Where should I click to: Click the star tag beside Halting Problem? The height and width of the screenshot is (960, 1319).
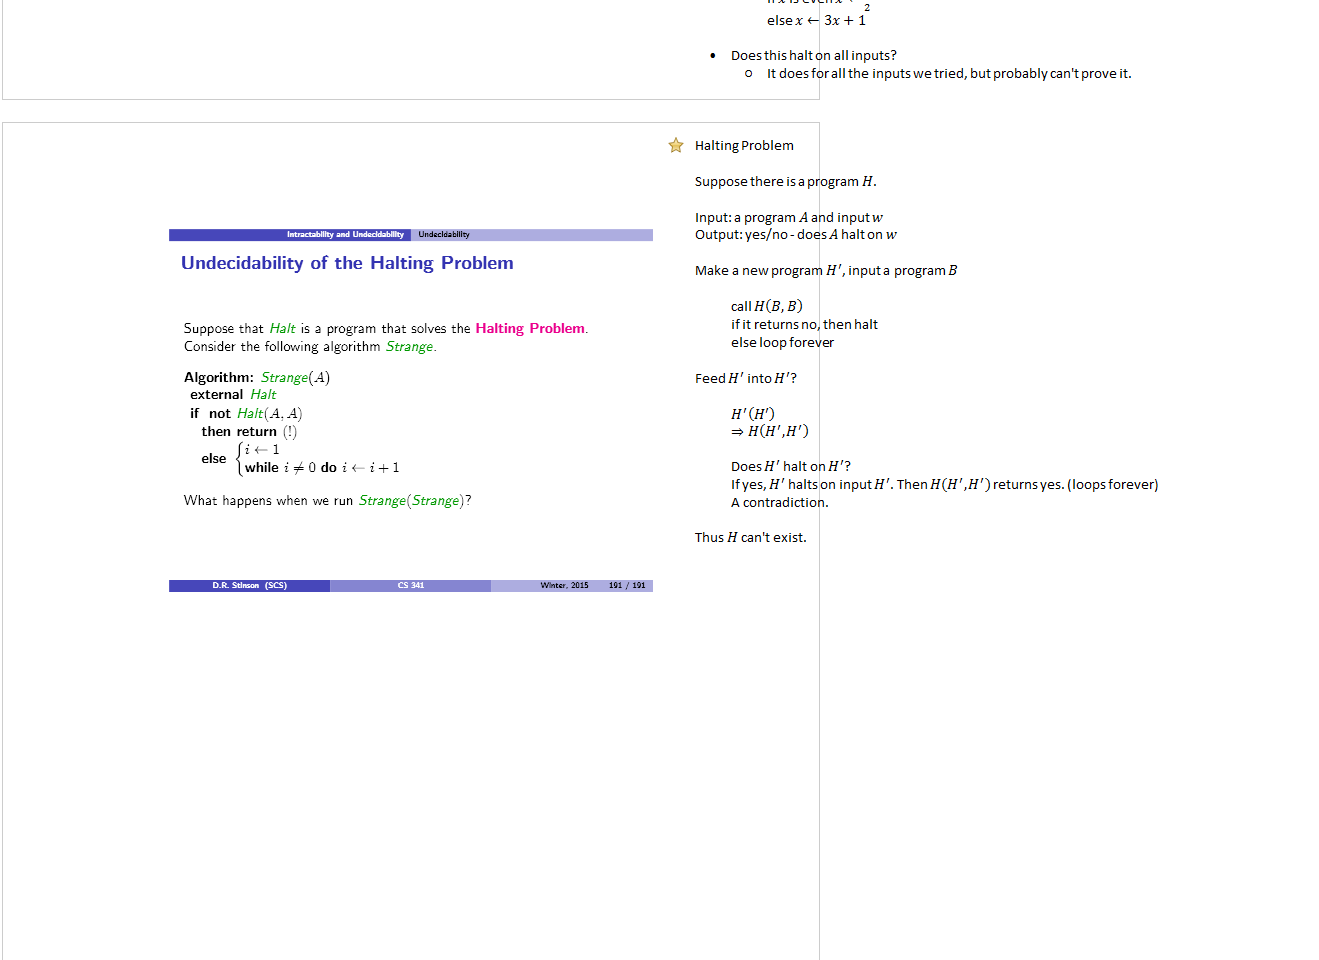tap(676, 146)
